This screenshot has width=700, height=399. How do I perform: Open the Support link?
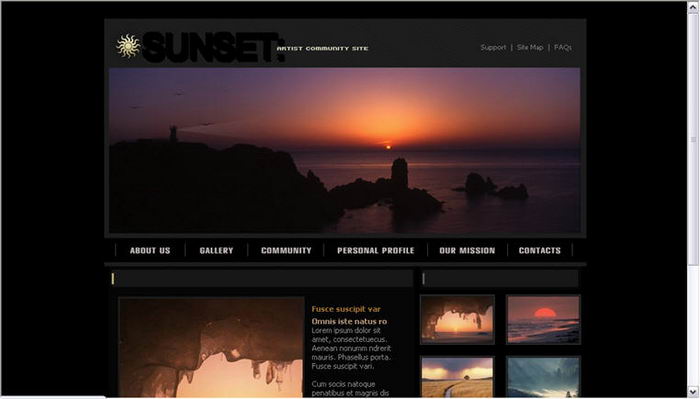click(x=493, y=47)
